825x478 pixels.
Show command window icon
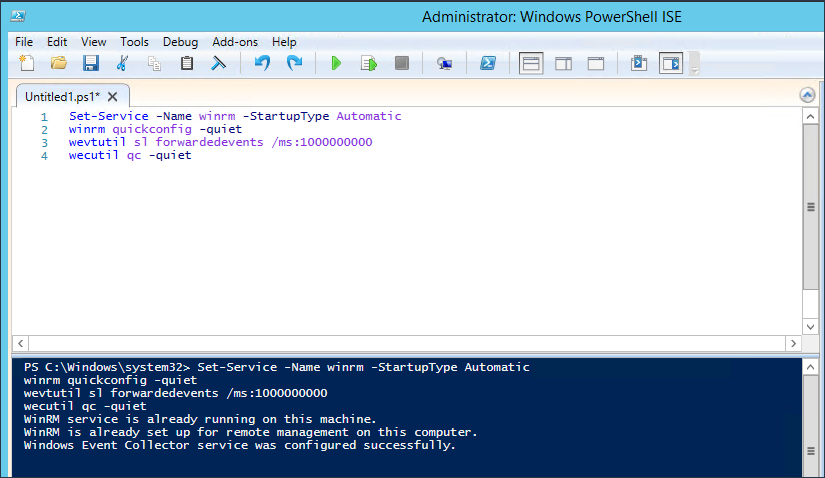[x=639, y=63]
